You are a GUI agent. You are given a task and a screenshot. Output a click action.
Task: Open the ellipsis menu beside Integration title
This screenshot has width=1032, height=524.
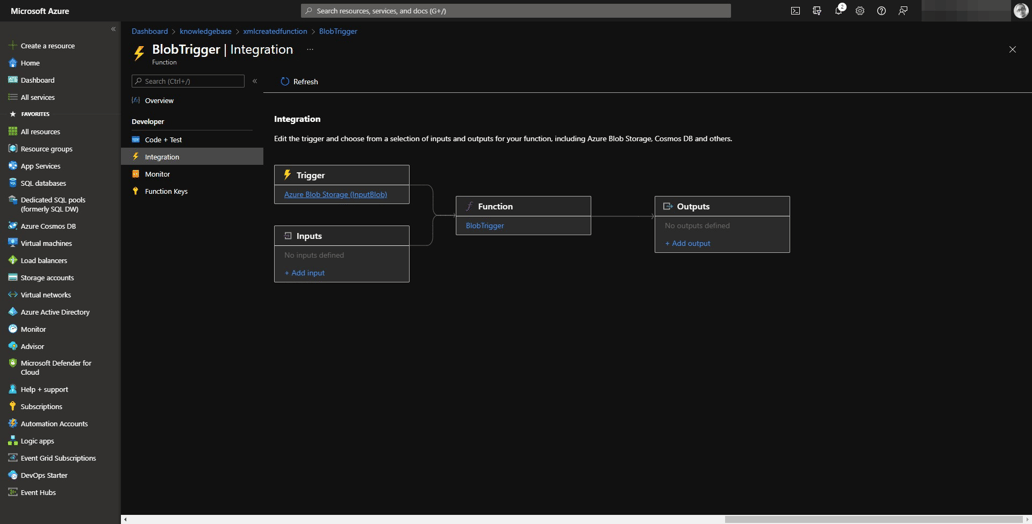click(310, 49)
